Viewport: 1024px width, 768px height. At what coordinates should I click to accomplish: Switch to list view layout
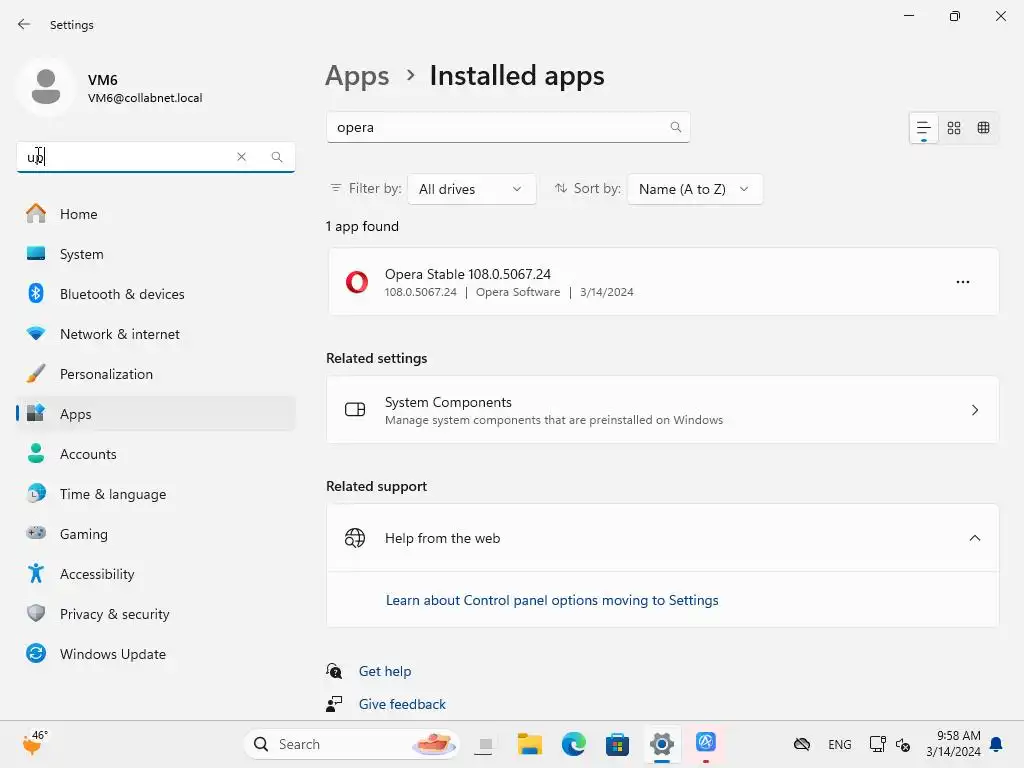coord(923,128)
